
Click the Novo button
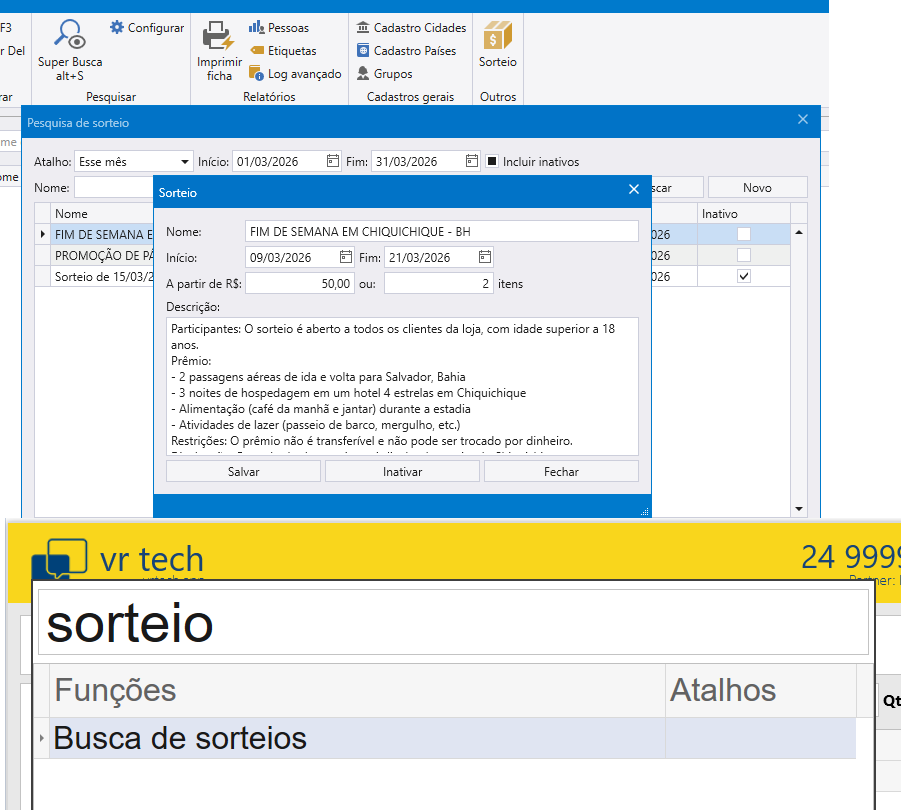757,187
